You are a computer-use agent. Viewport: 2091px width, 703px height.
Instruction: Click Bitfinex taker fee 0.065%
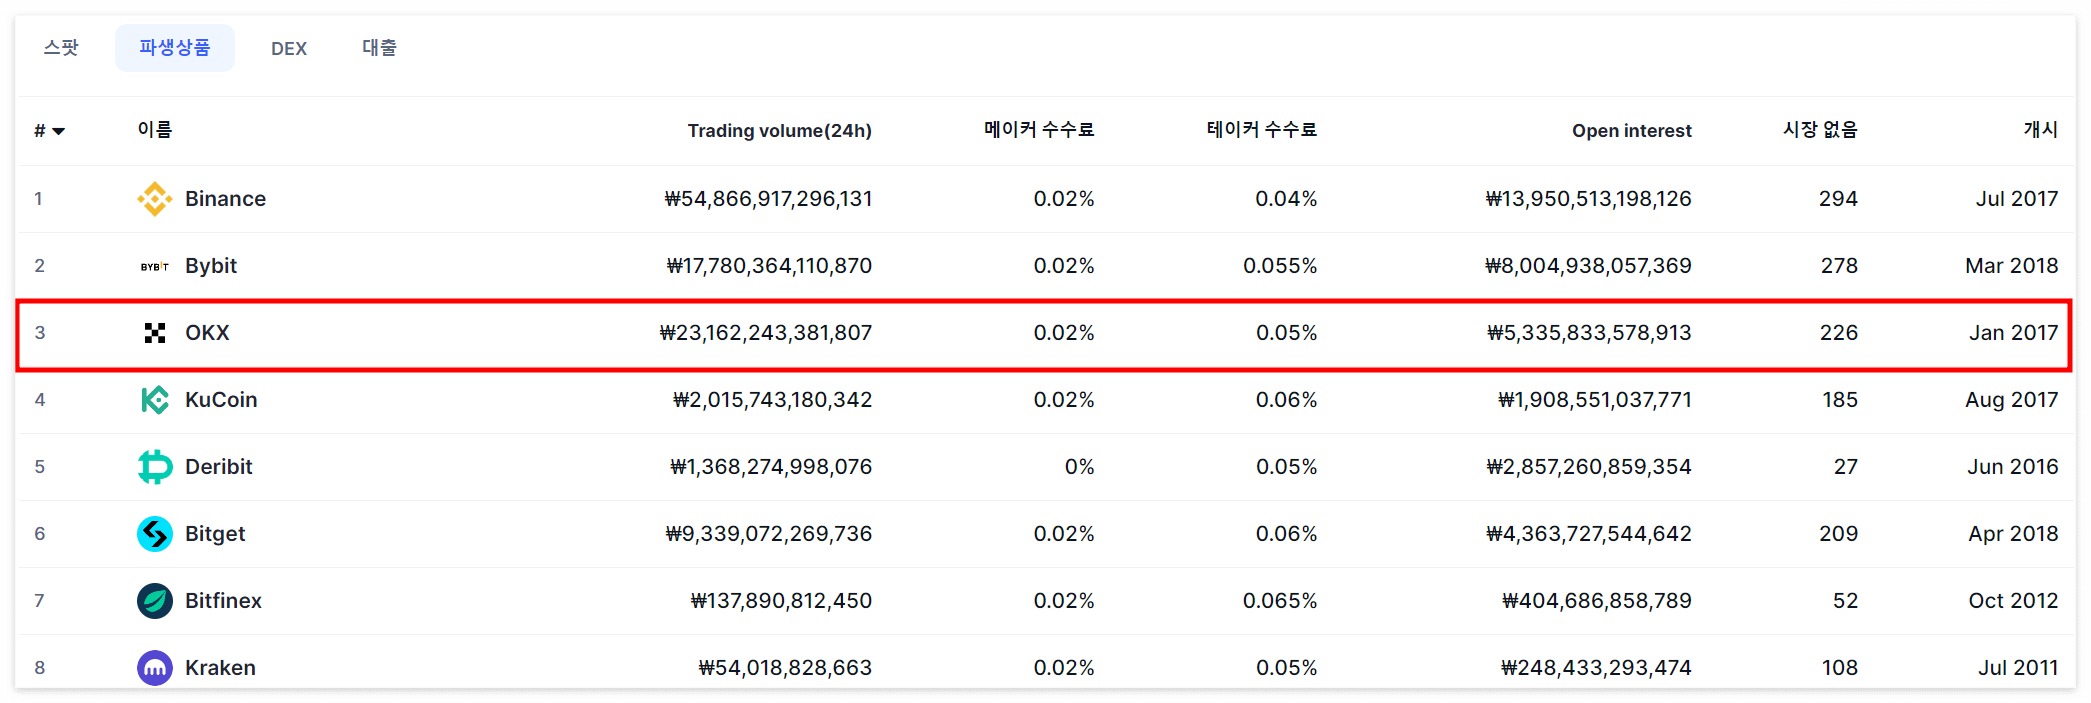tap(1280, 601)
